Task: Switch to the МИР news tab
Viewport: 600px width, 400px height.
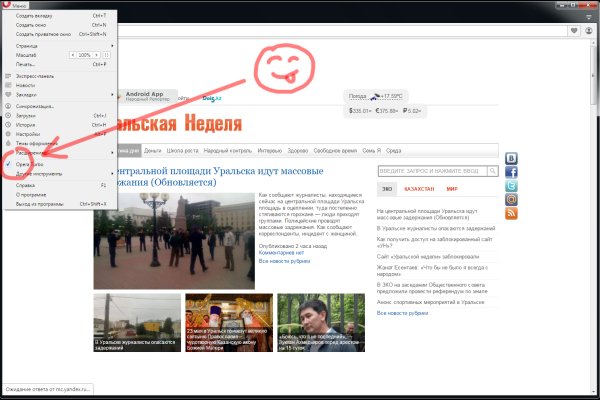Action: [x=452, y=189]
